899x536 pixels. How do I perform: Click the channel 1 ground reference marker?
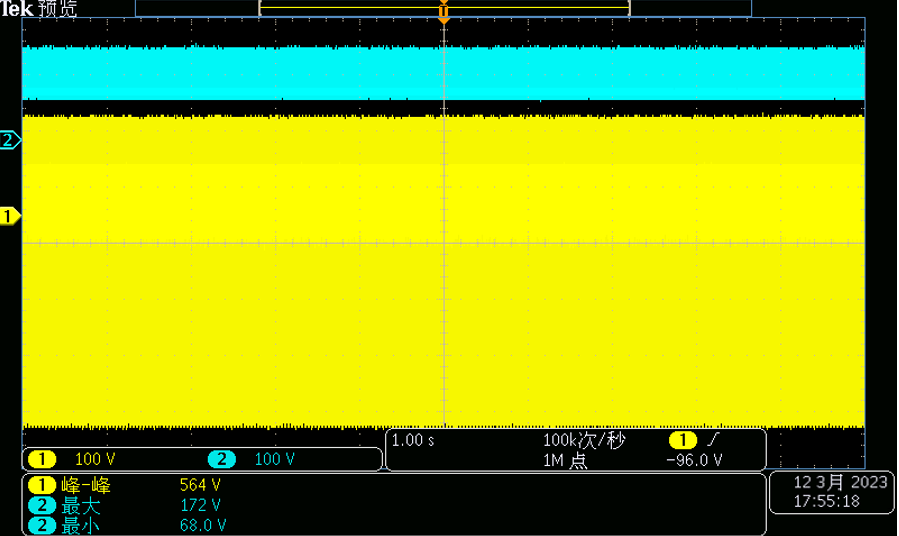coord(9,216)
